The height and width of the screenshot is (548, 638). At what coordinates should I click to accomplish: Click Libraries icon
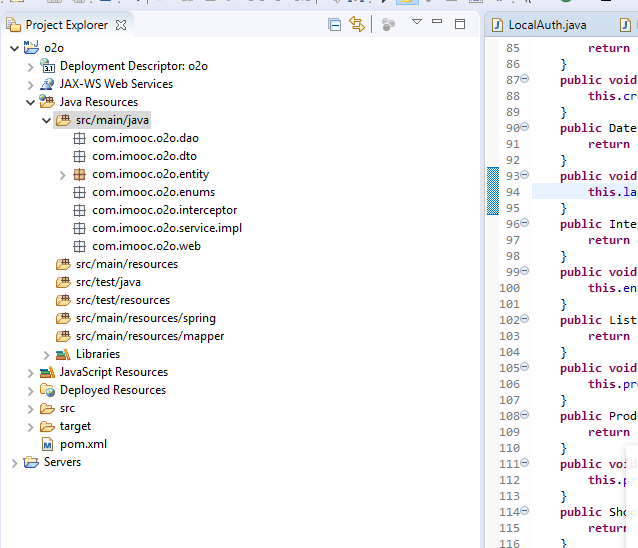click(x=63, y=354)
